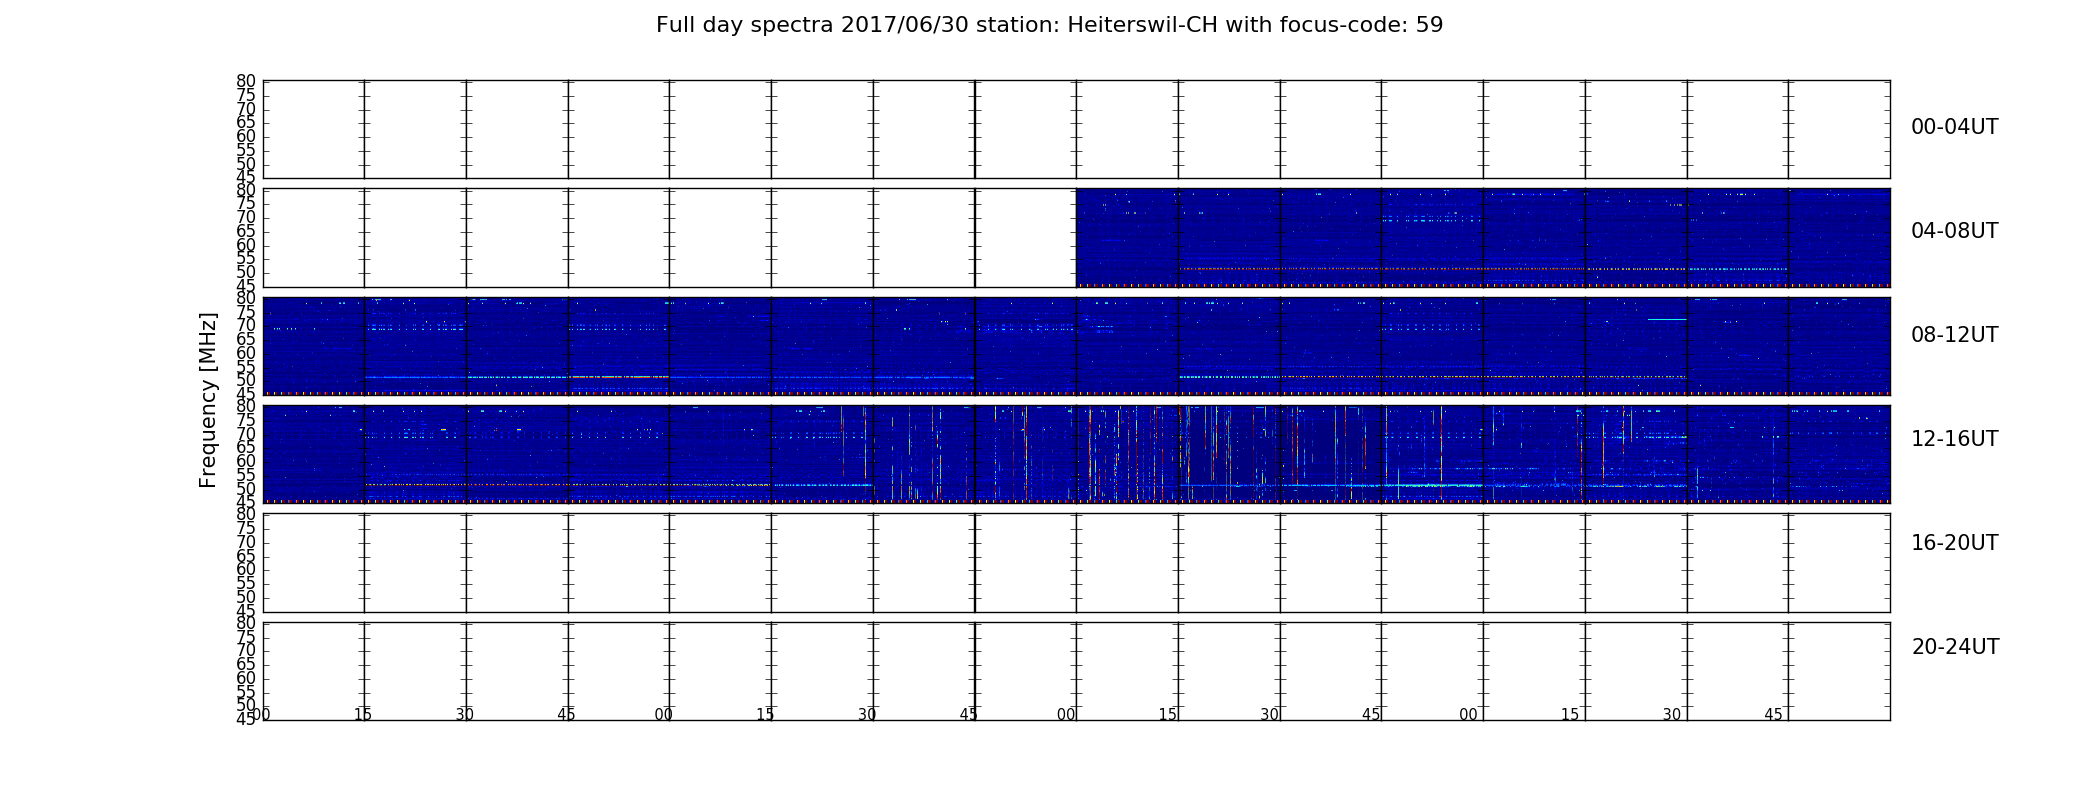Screen dimensions: 2100x800
Task: Select the "Frequency [MHz]" axis label
Action: (x=208, y=400)
